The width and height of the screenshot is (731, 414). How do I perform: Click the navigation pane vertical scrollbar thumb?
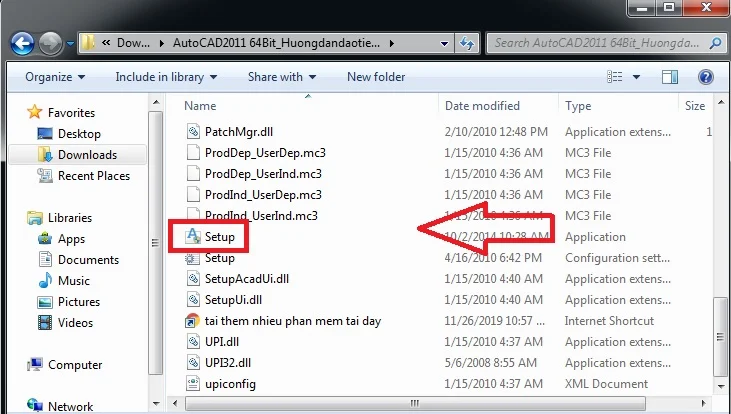(156, 242)
